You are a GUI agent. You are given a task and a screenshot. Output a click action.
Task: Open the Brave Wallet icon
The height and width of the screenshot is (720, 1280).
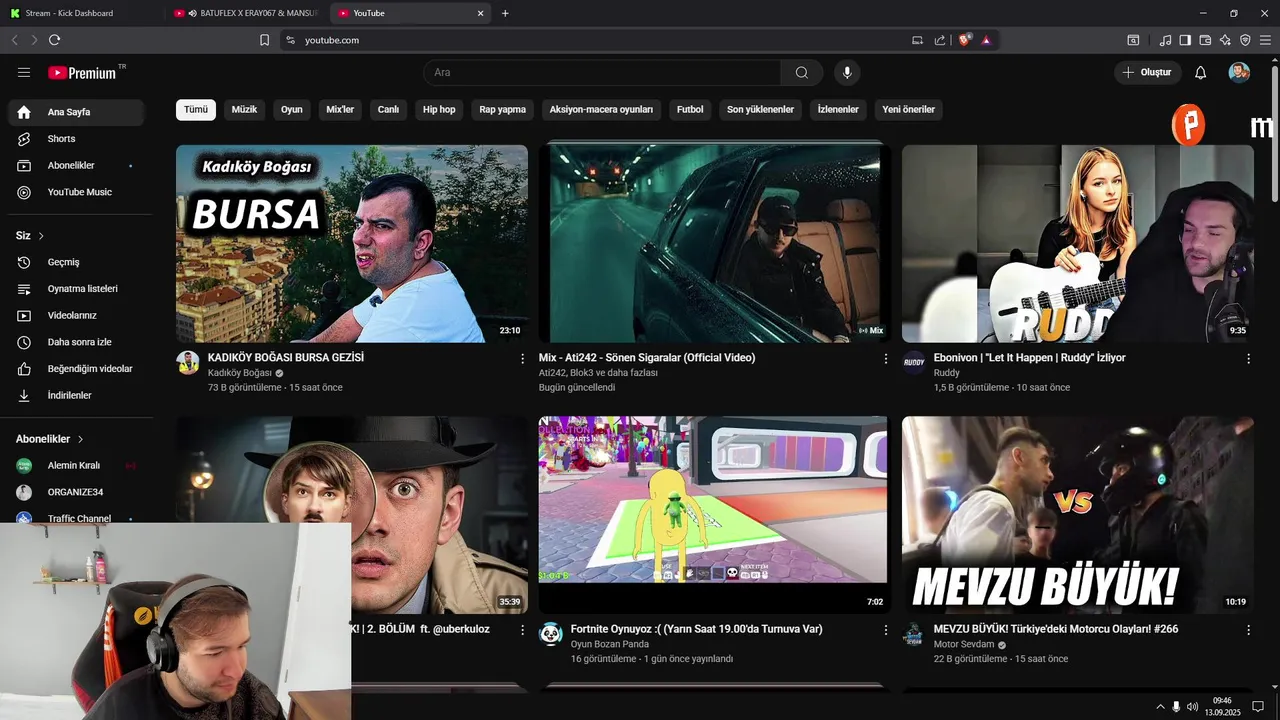click(x=1205, y=40)
